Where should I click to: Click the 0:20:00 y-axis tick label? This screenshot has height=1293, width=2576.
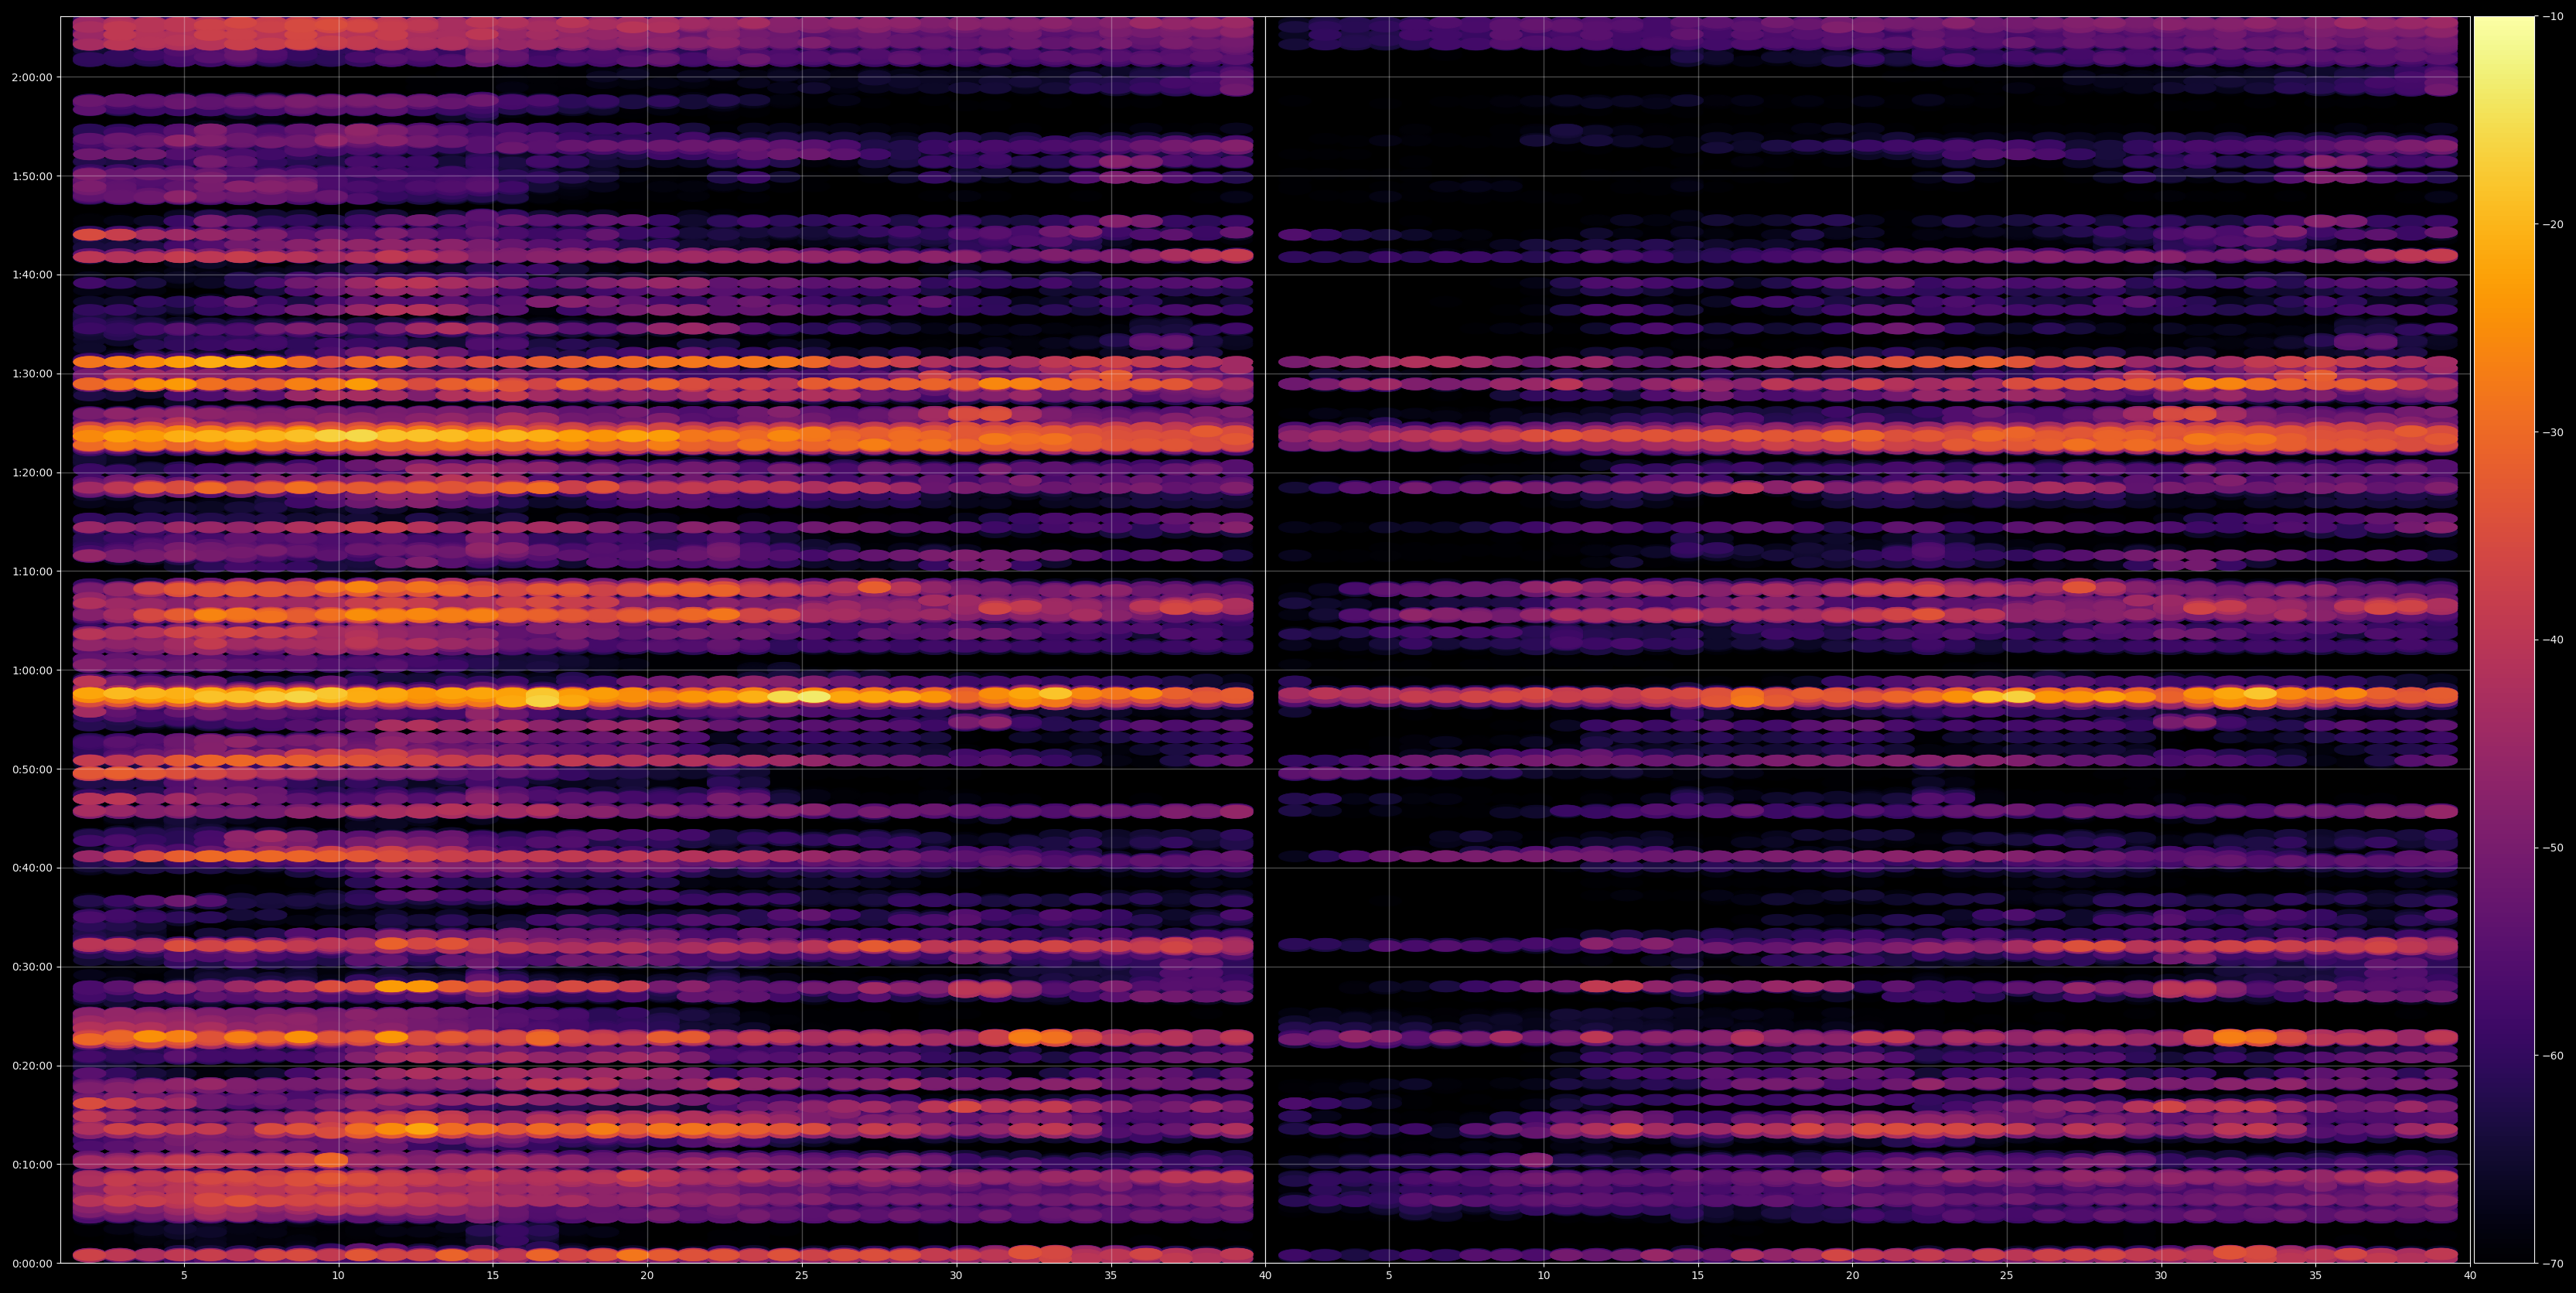[32, 1065]
